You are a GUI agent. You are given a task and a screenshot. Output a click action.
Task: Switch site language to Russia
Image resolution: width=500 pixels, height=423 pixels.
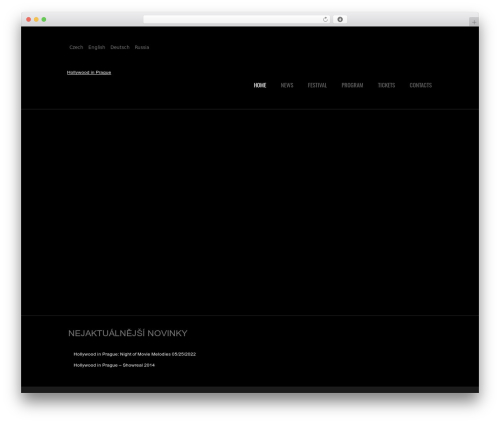[142, 47]
